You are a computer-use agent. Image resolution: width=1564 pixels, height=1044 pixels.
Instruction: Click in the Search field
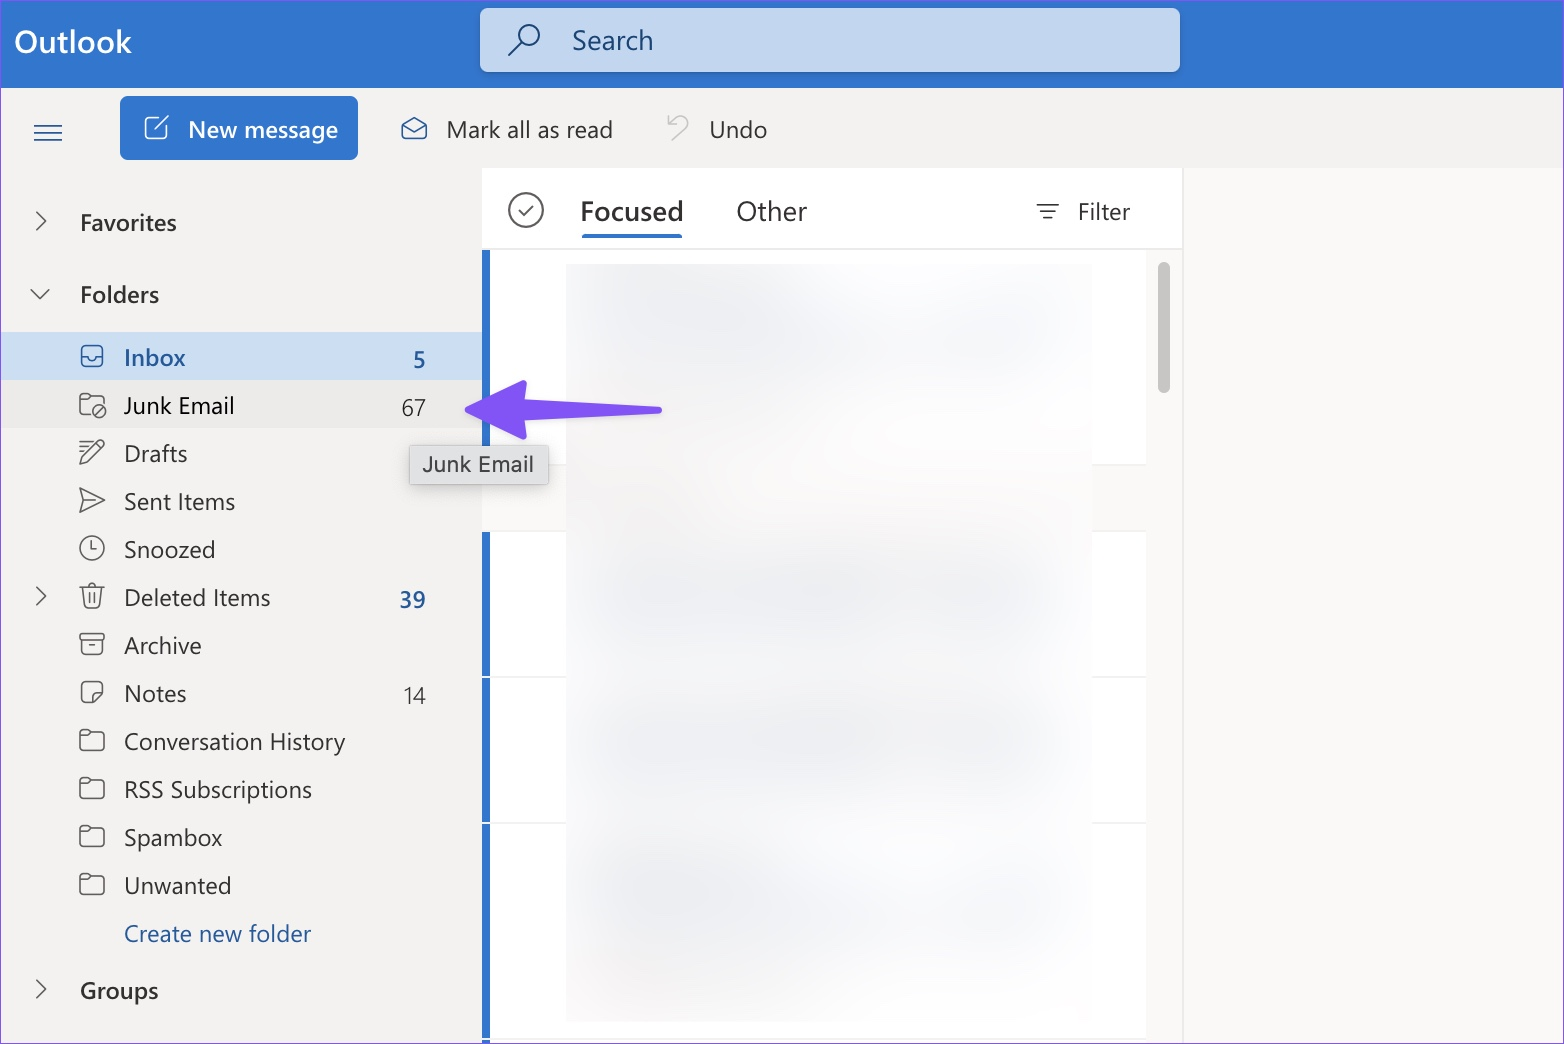click(x=830, y=40)
